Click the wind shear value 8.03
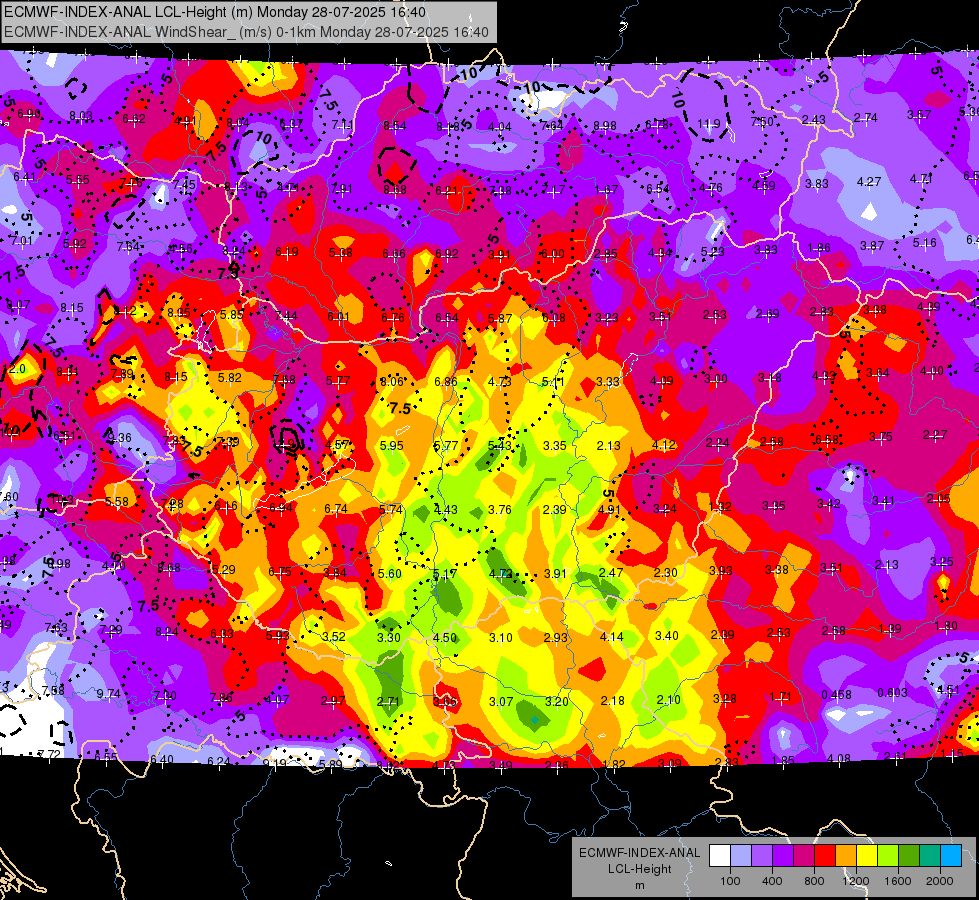This screenshot has height=900, width=979. tap(81, 116)
